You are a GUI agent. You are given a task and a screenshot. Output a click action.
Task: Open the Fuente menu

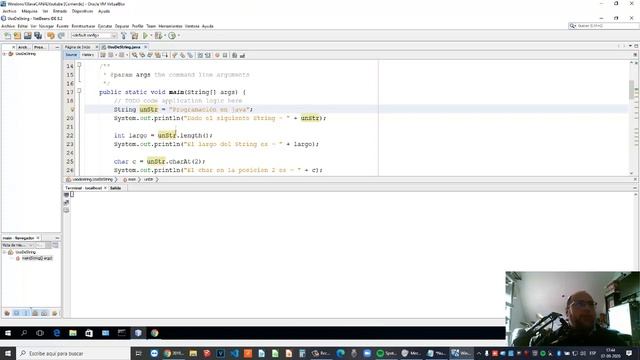point(62,26)
